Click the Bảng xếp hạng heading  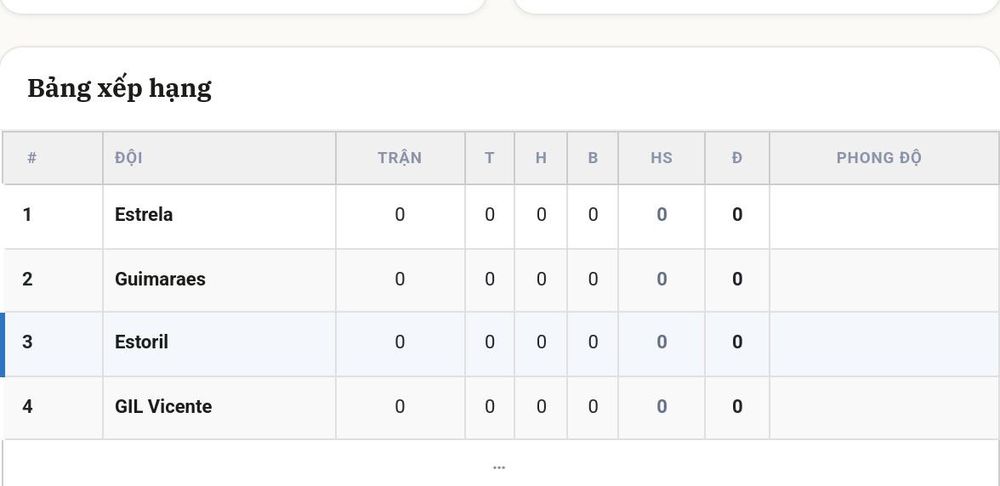(119, 89)
